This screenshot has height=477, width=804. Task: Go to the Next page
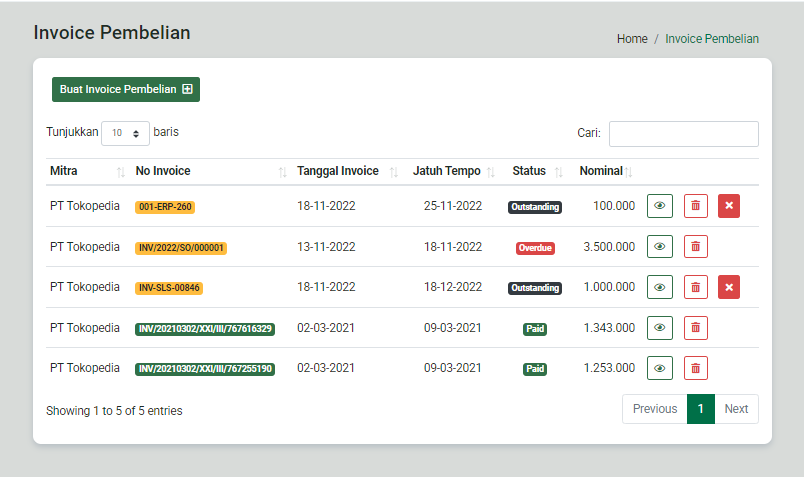[736, 409]
